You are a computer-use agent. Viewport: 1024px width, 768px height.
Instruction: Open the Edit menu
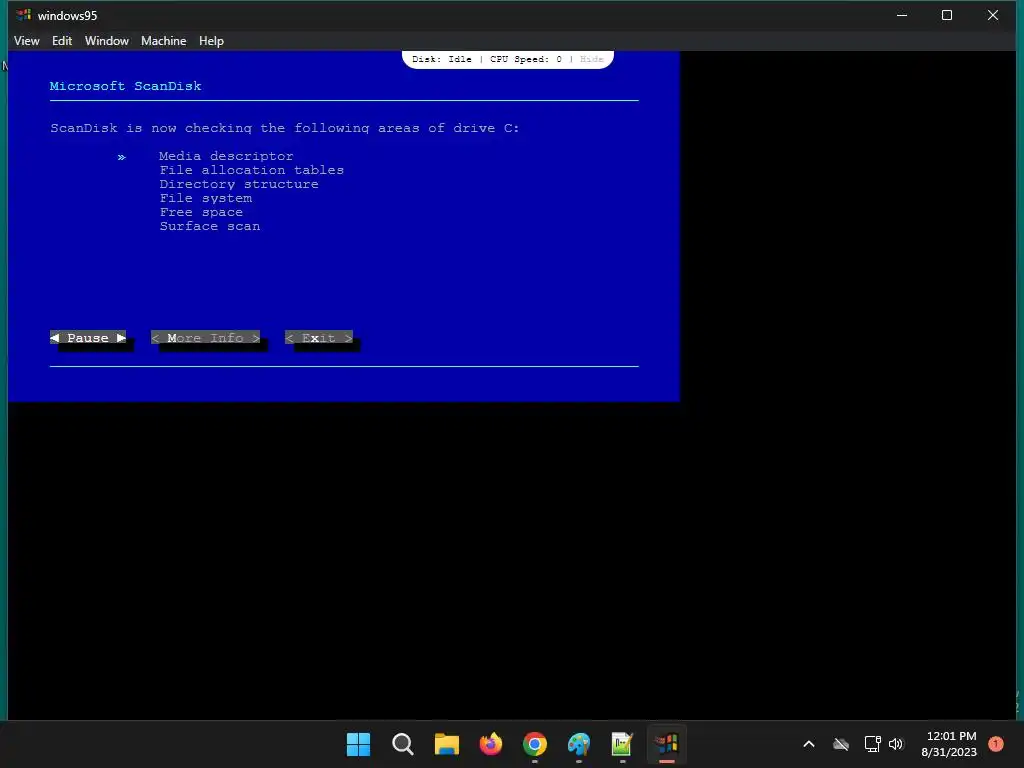[62, 40]
